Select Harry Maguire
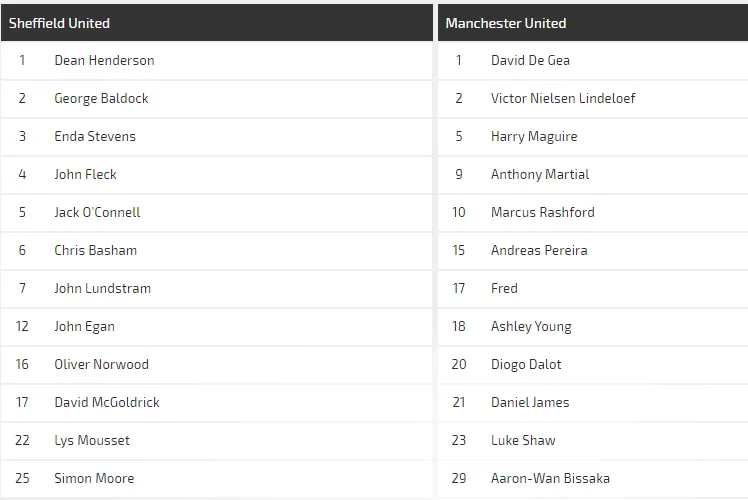This screenshot has width=748, height=500. pos(534,136)
